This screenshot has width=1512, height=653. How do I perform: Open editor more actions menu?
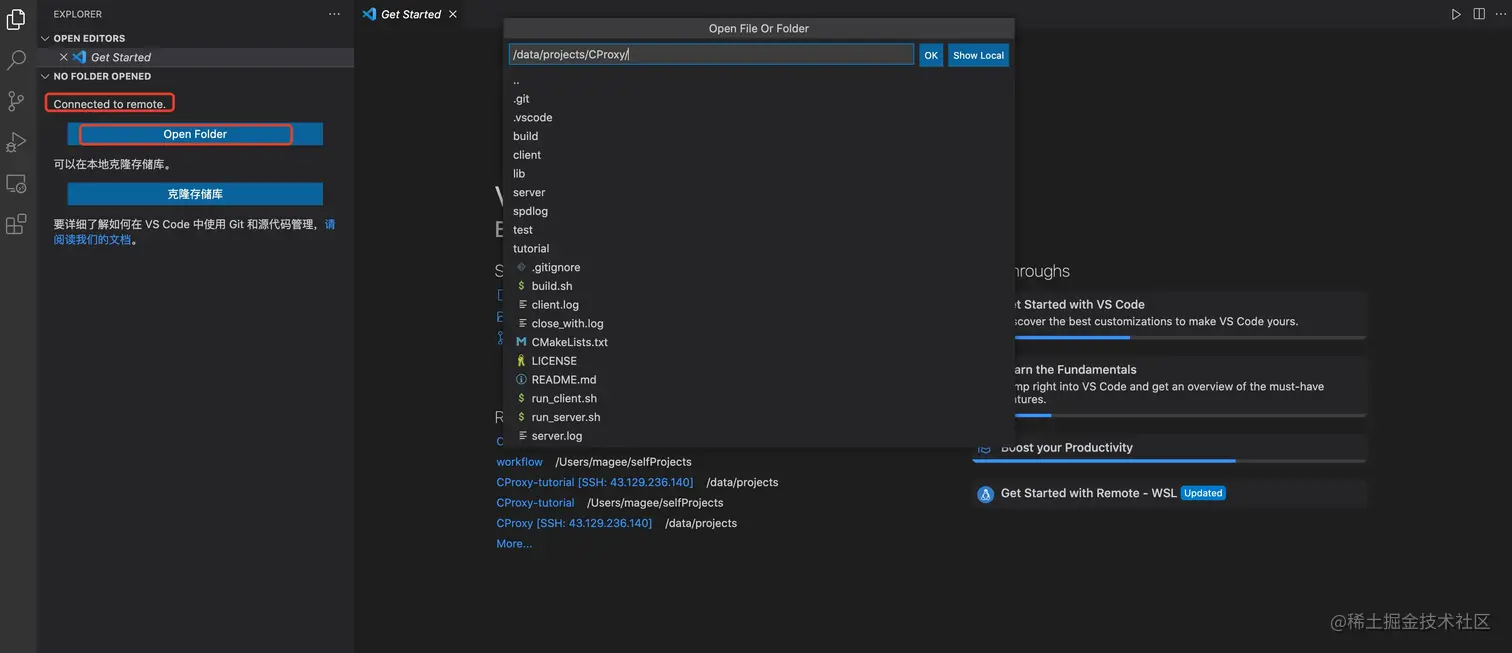[1500, 14]
